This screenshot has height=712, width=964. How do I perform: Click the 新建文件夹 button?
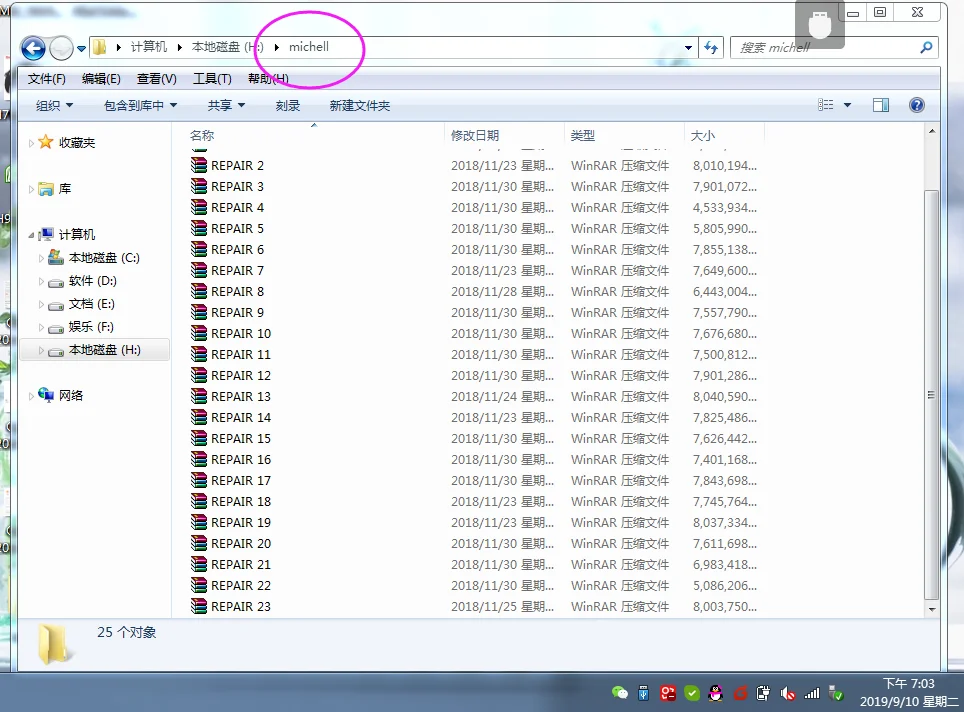(x=360, y=106)
